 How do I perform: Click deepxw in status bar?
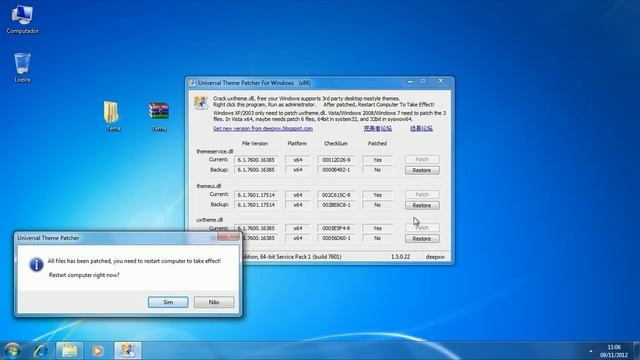pos(435,257)
